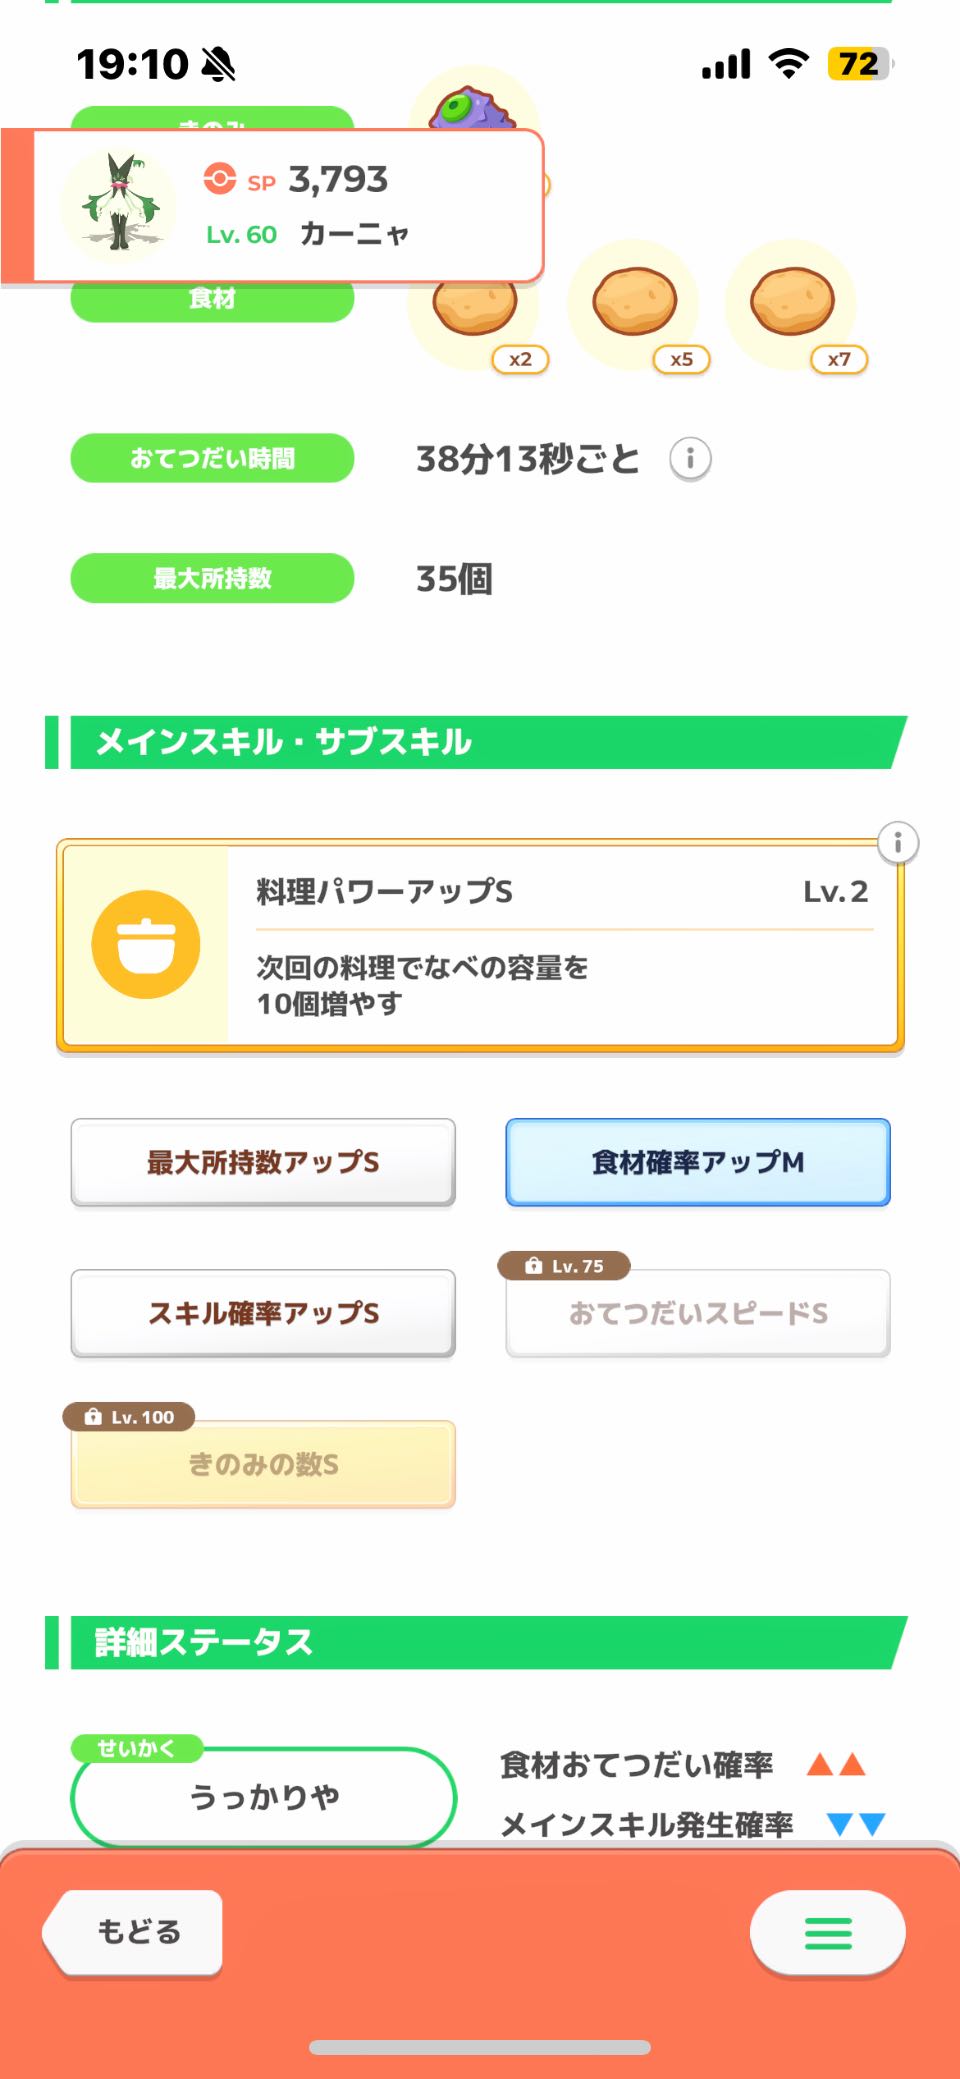Select the 最大所持数アップS subskill
This screenshot has height=2079, width=960.
coord(263,1162)
